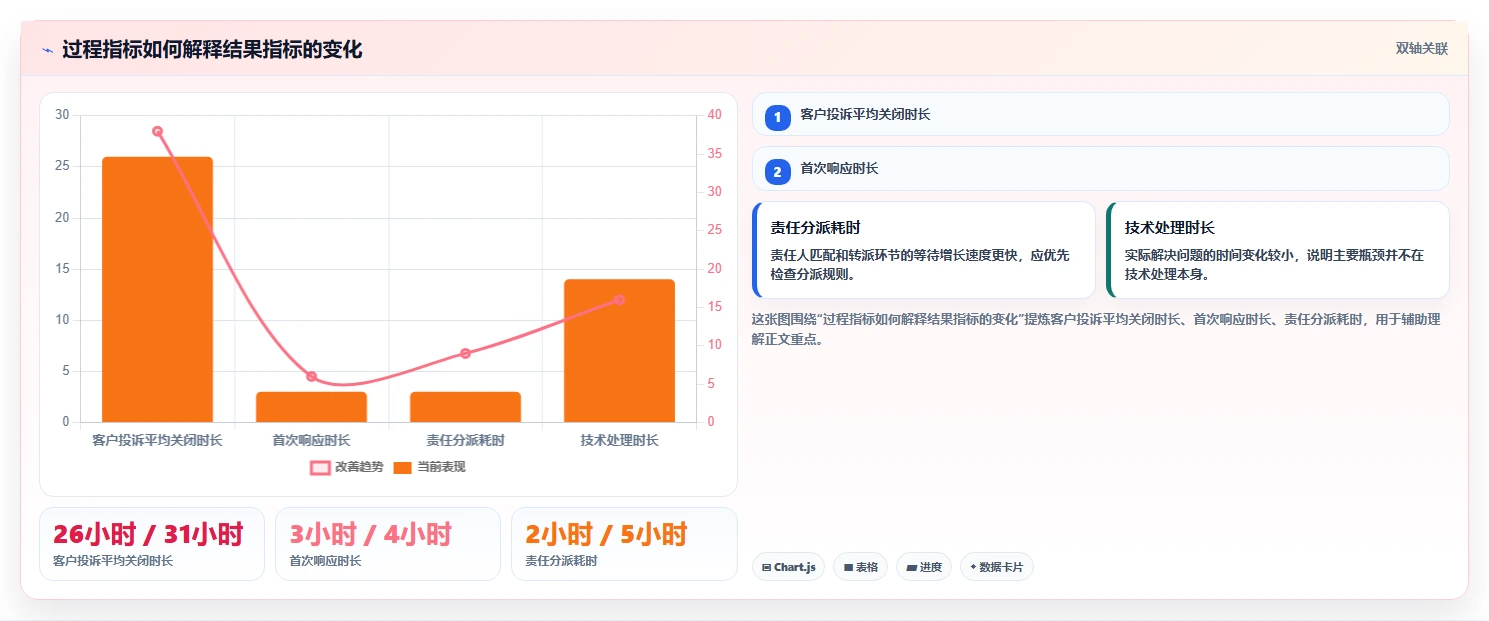
Task: Open the 责任分派耗时 description card
Action: (923, 250)
